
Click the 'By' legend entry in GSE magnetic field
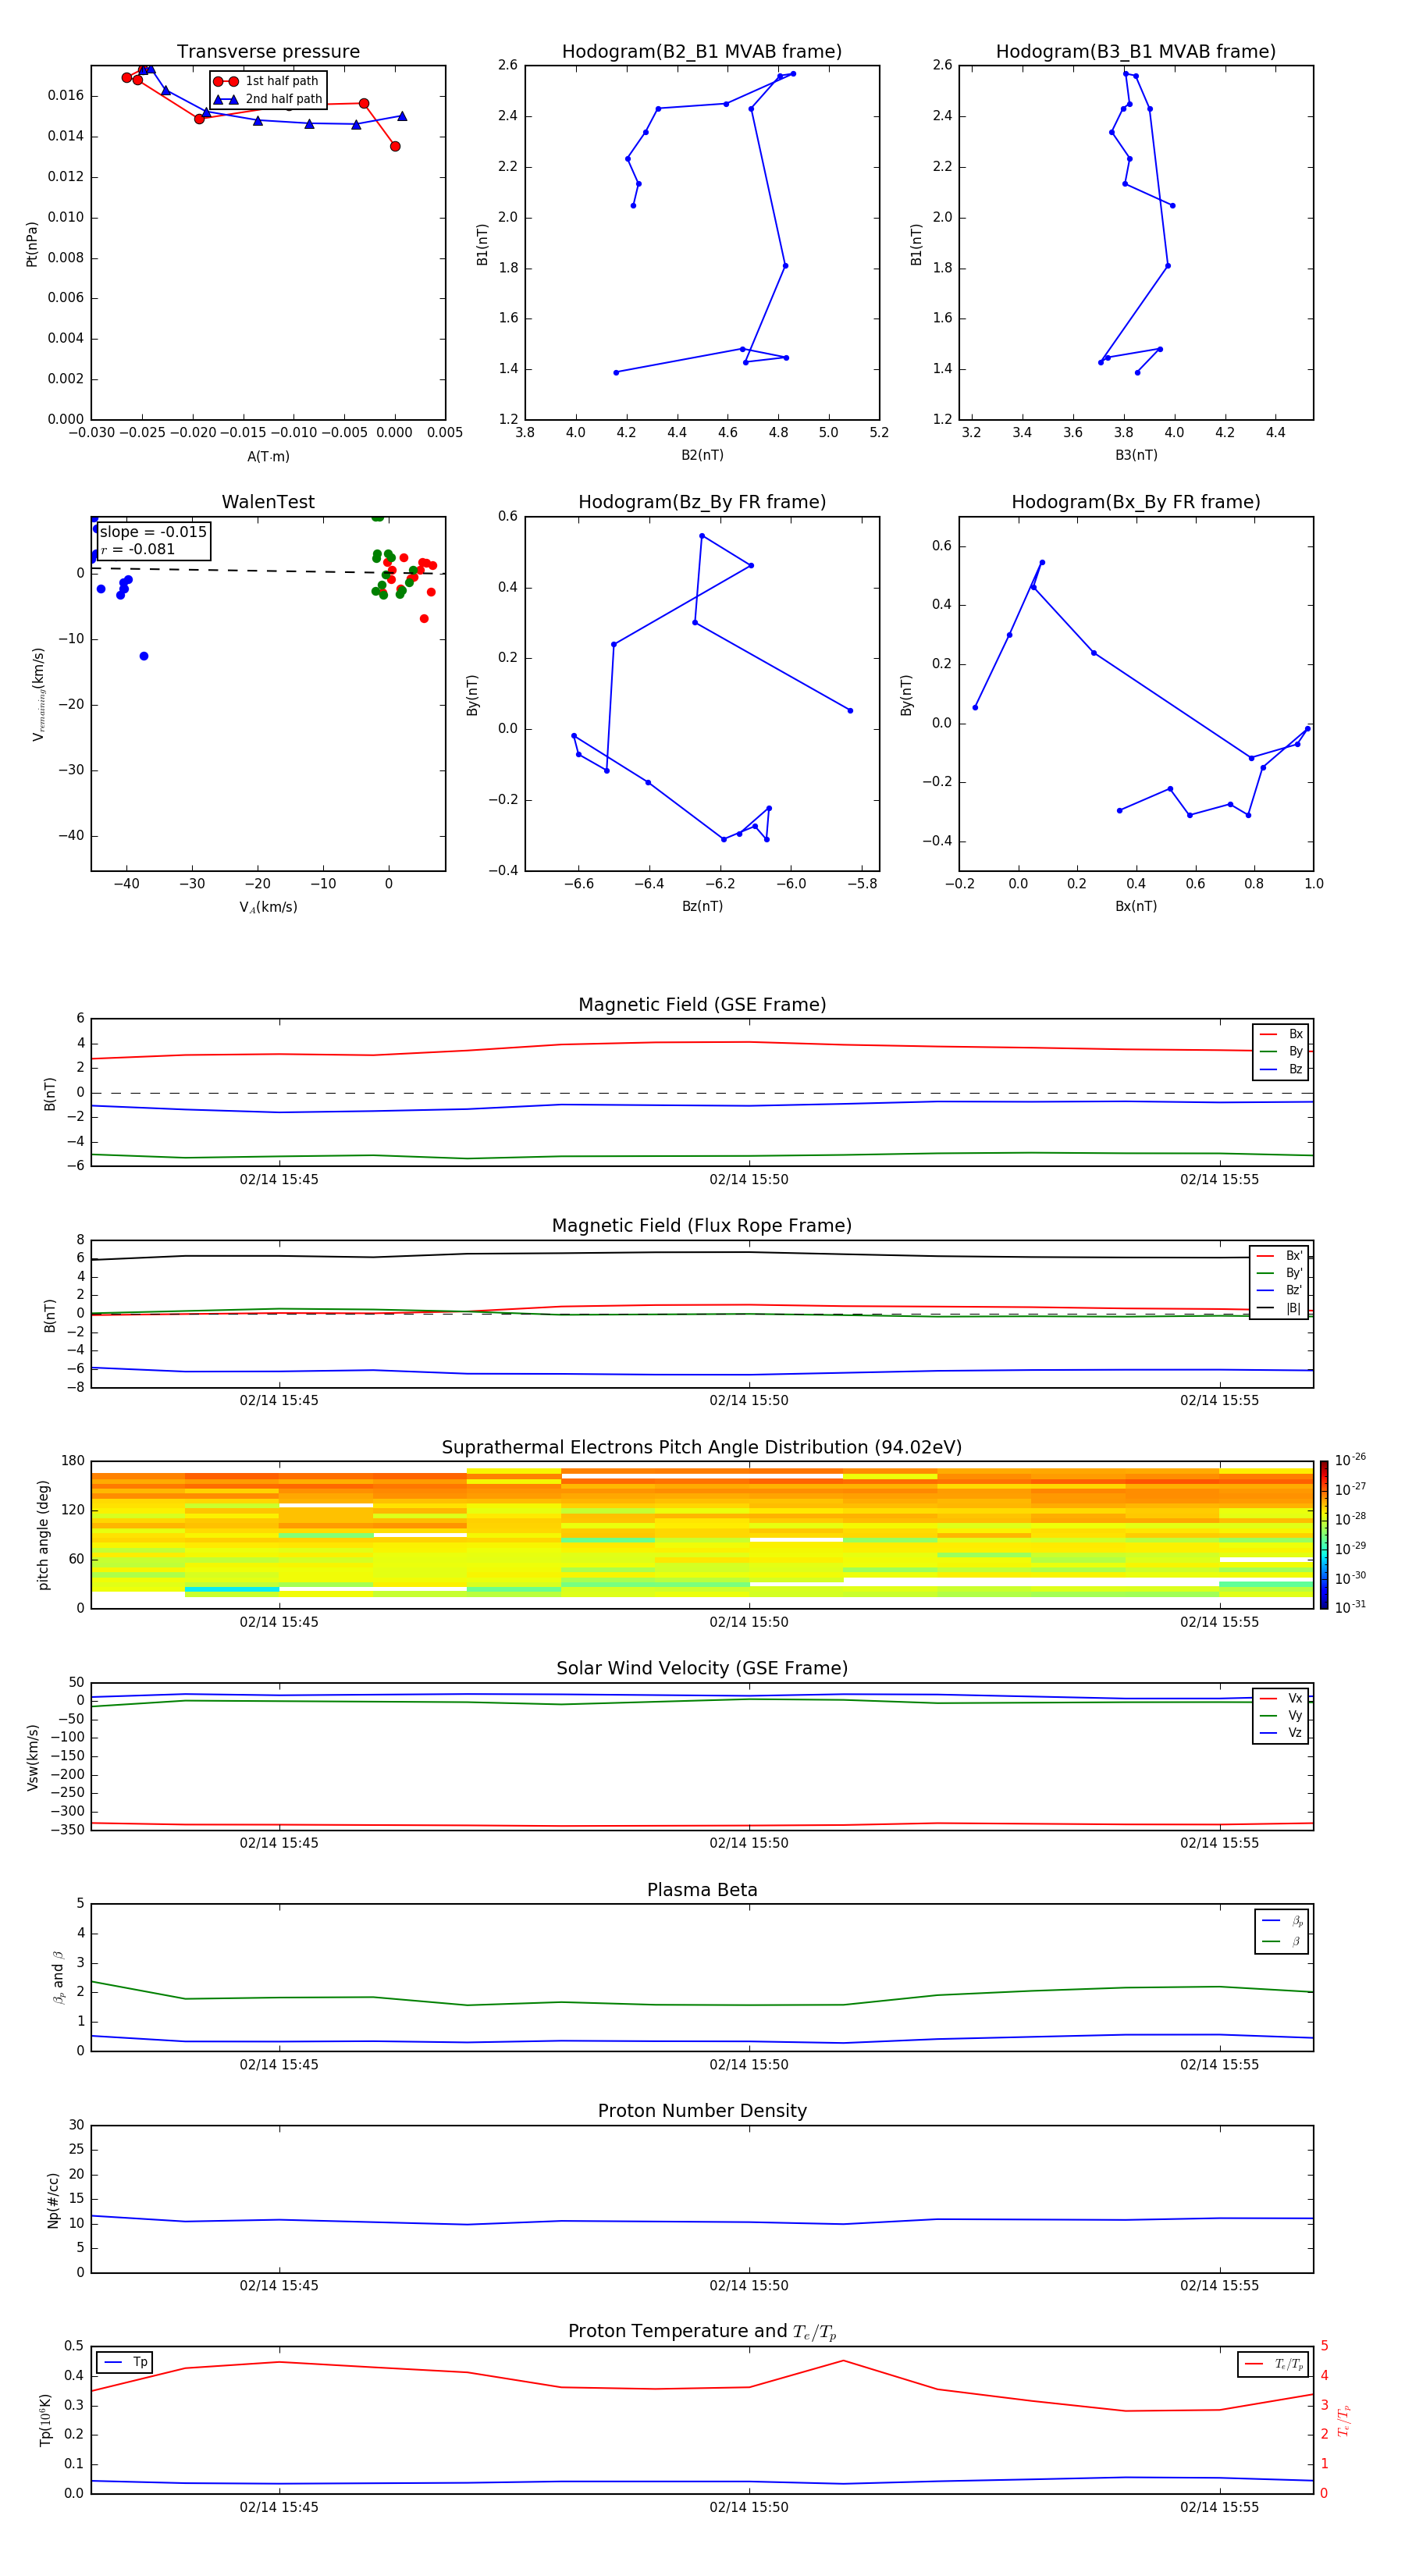tap(1281, 1052)
